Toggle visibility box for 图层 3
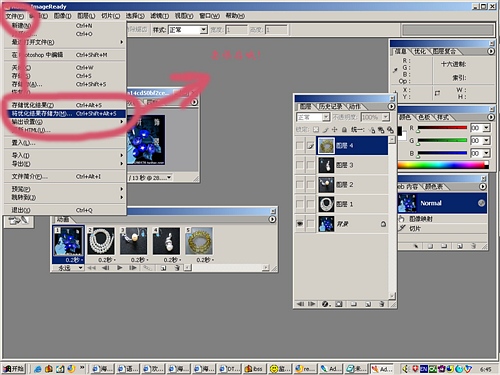 tap(300, 165)
